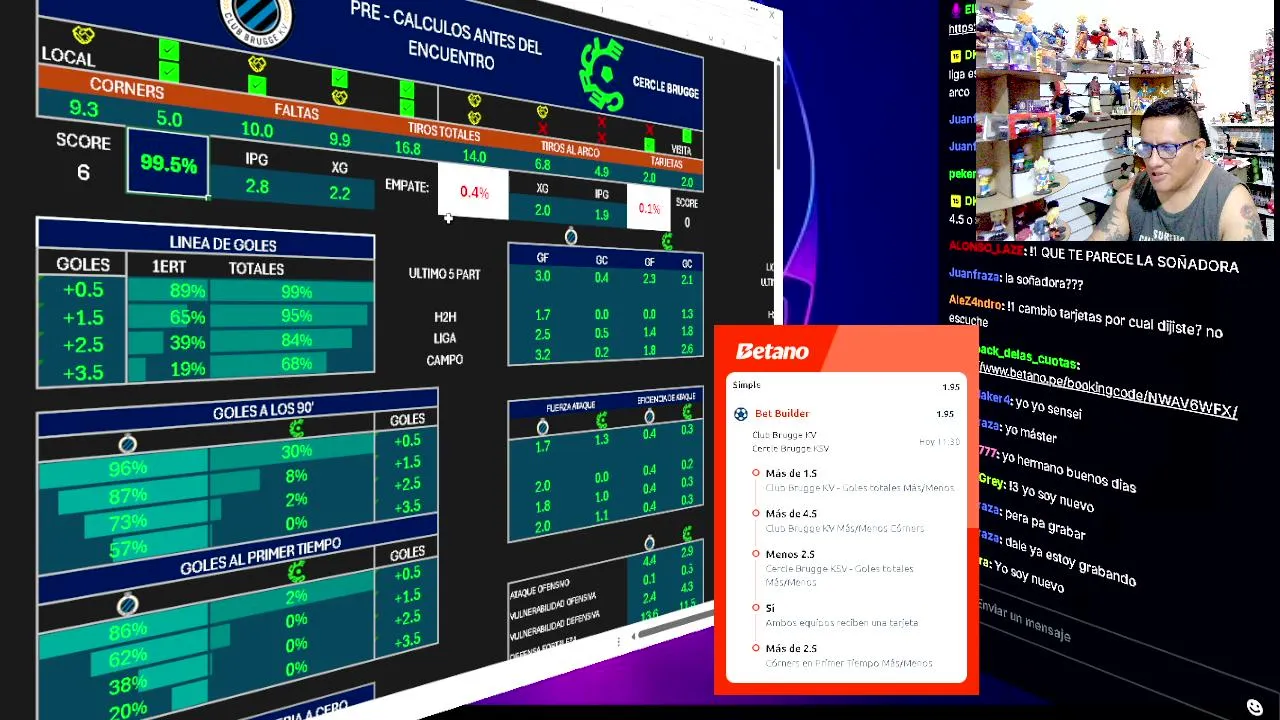Screen dimensions: 1280x720
Task: Select the Más de 1.5 bet selection marker
Action: pyautogui.click(x=756, y=473)
